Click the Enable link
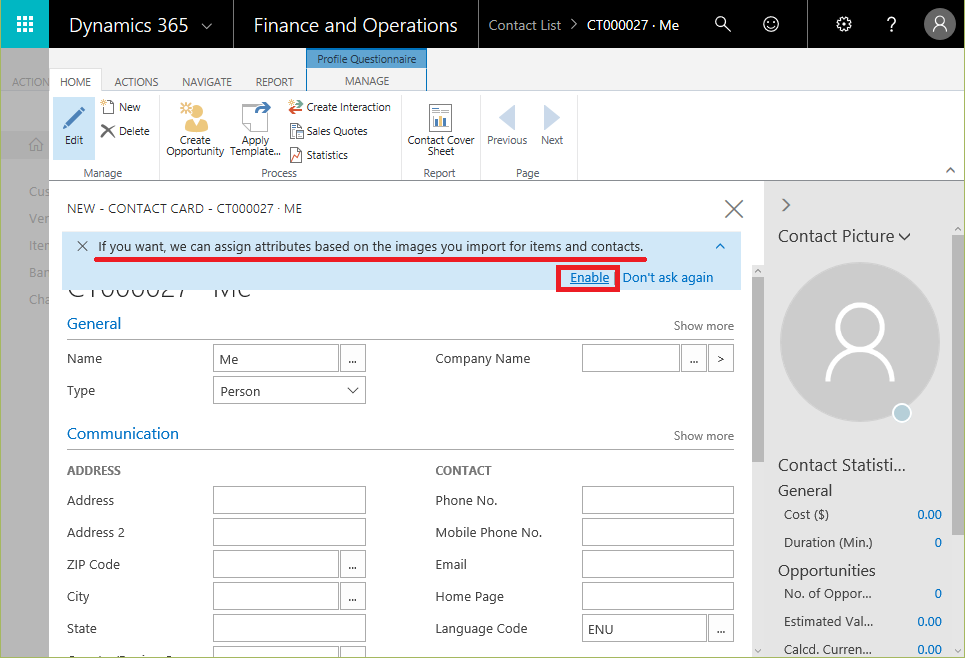 coord(589,278)
